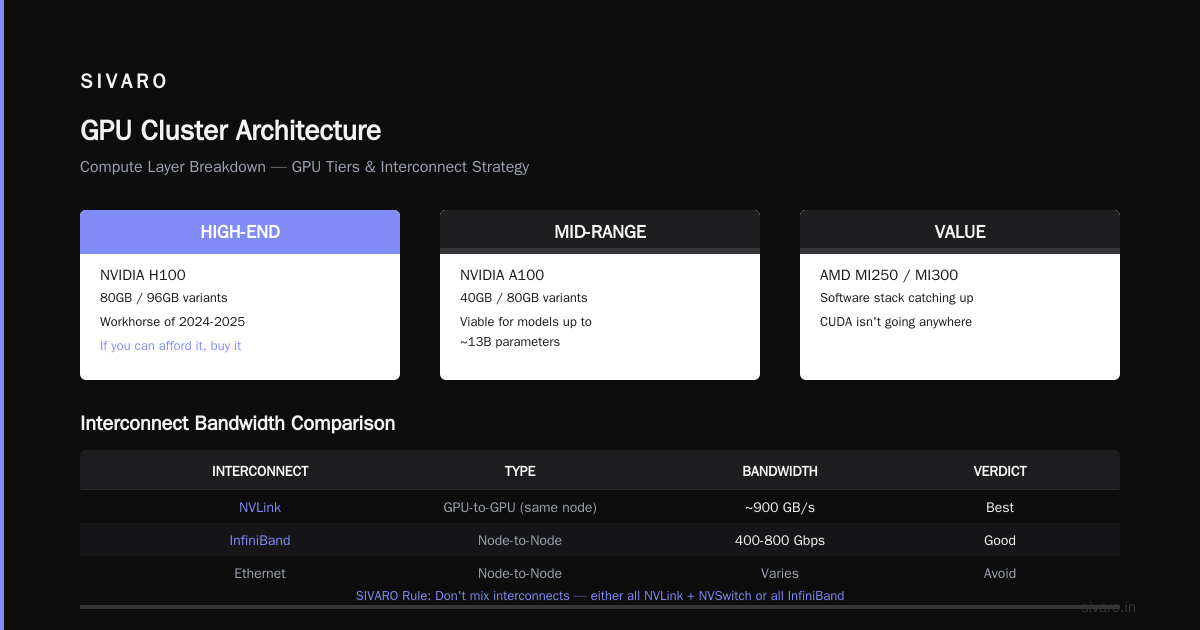Click the Ethernet row label
This screenshot has width=1200, height=630.
click(x=260, y=573)
